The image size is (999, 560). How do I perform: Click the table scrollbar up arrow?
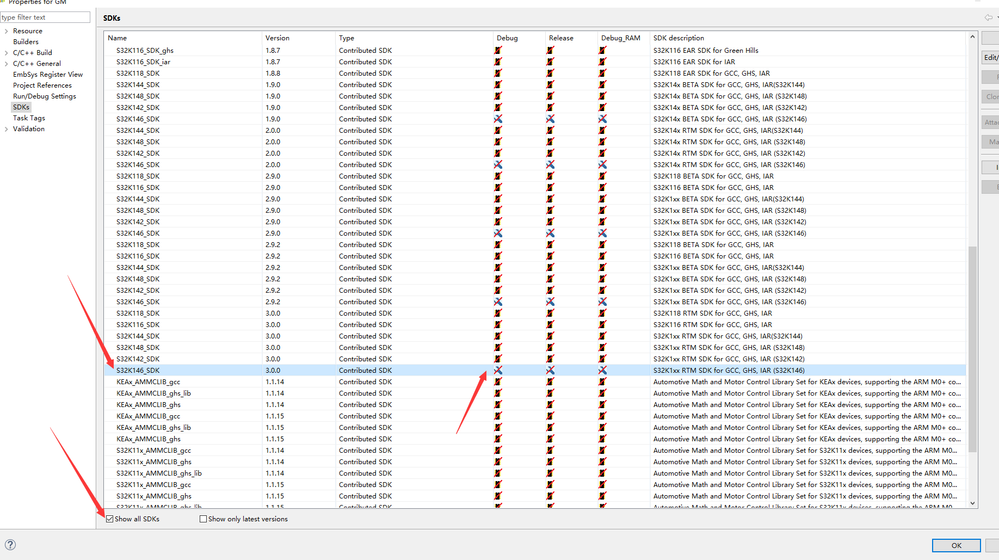pyautogui.click(x=972, y=37)
